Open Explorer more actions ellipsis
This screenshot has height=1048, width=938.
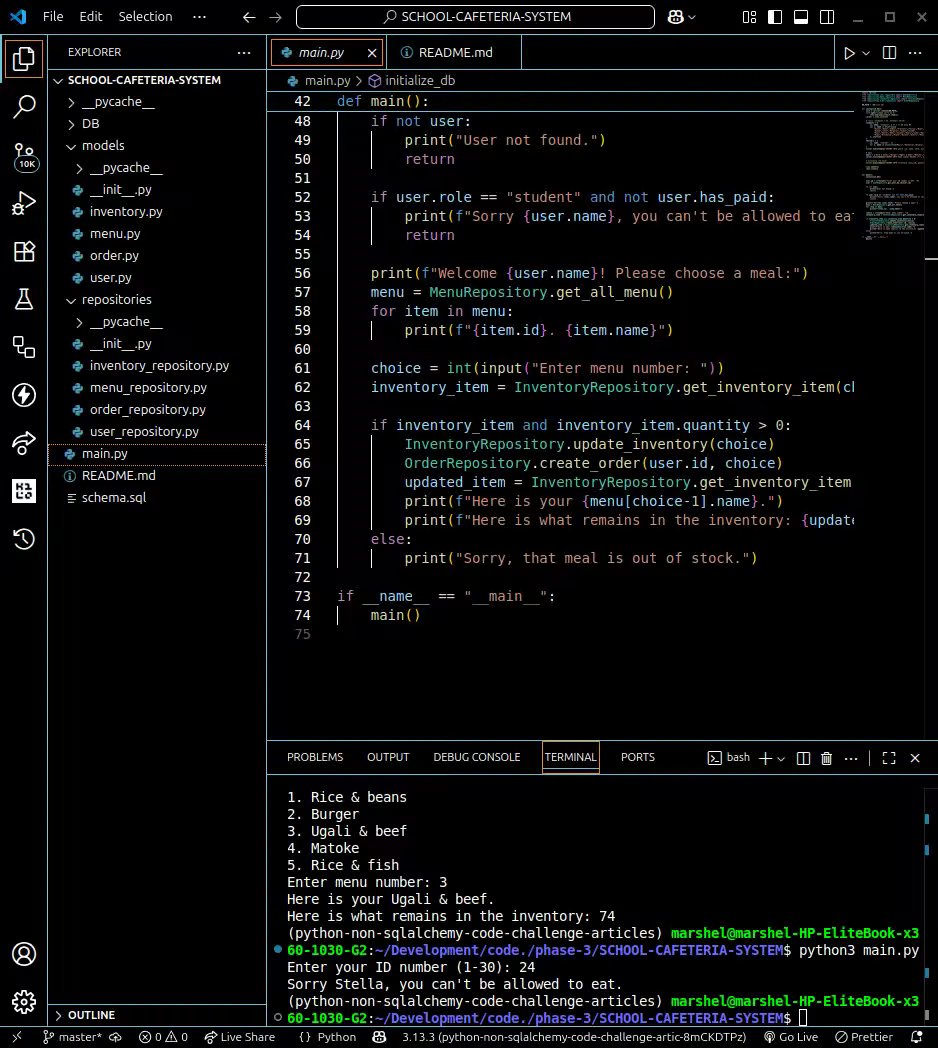[244, 52]
